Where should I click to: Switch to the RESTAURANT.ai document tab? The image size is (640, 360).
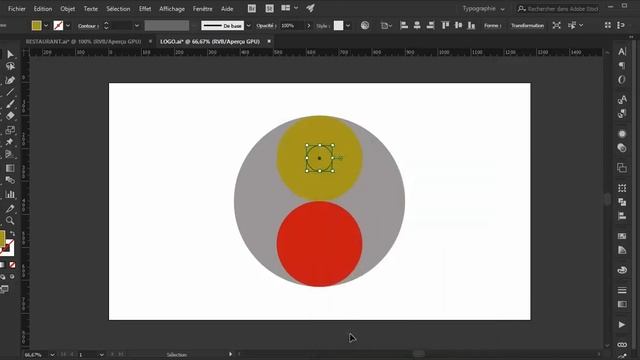pos(83,42)
